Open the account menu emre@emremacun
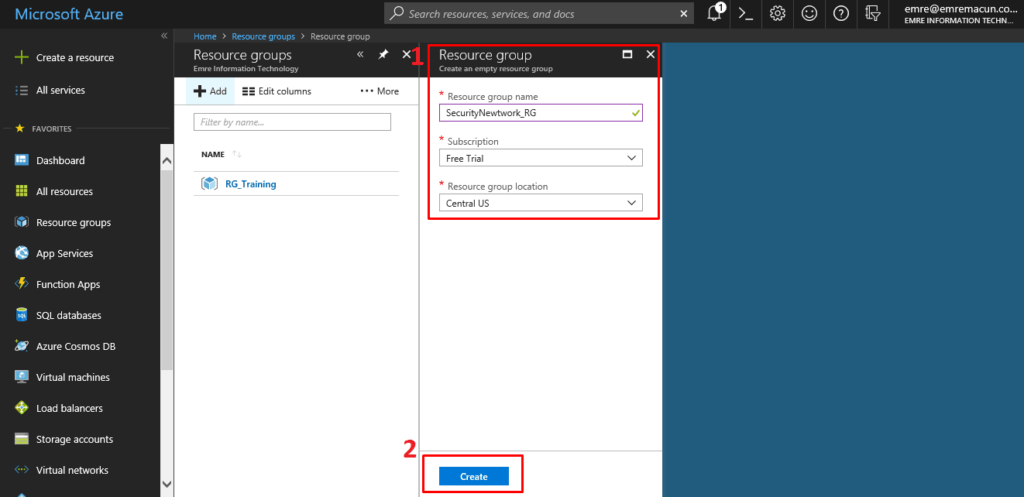 point(958,14)
